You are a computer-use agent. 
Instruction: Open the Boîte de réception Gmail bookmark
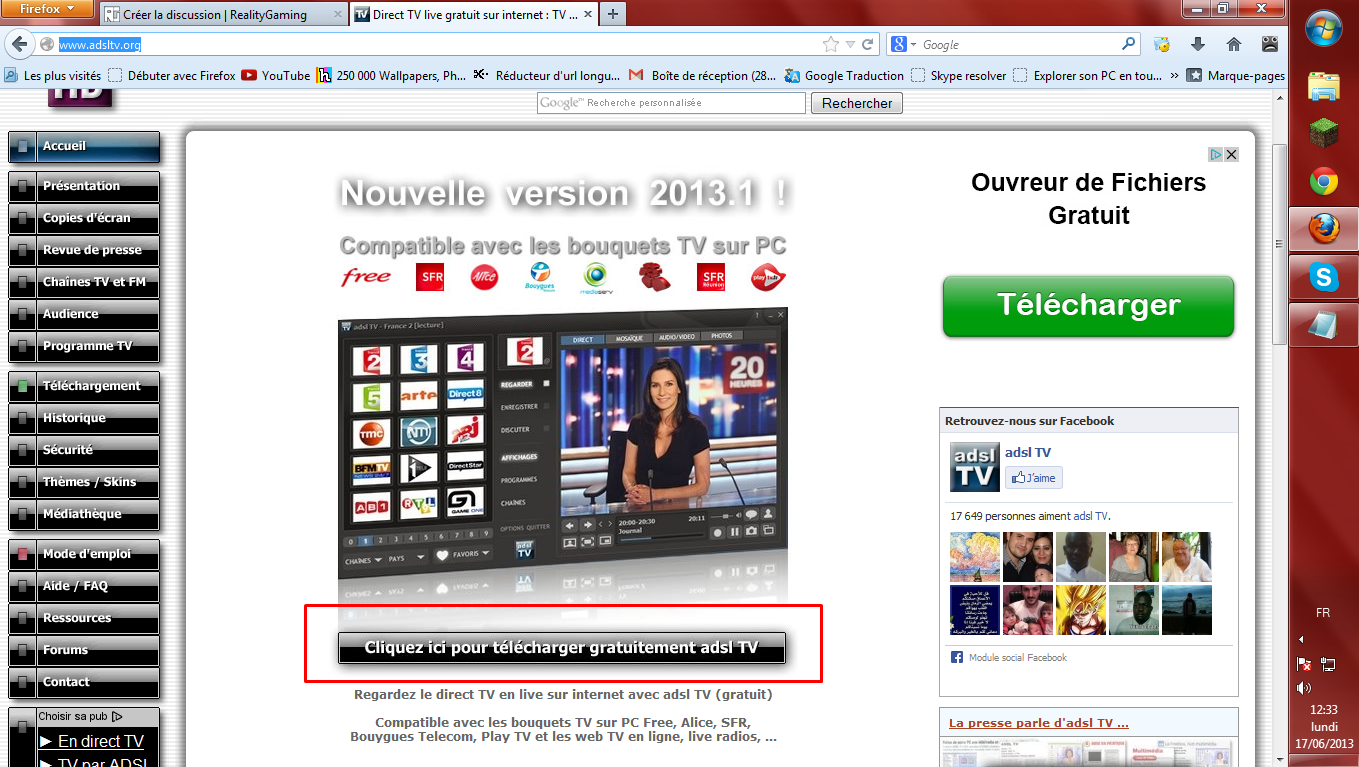[702, 75]
